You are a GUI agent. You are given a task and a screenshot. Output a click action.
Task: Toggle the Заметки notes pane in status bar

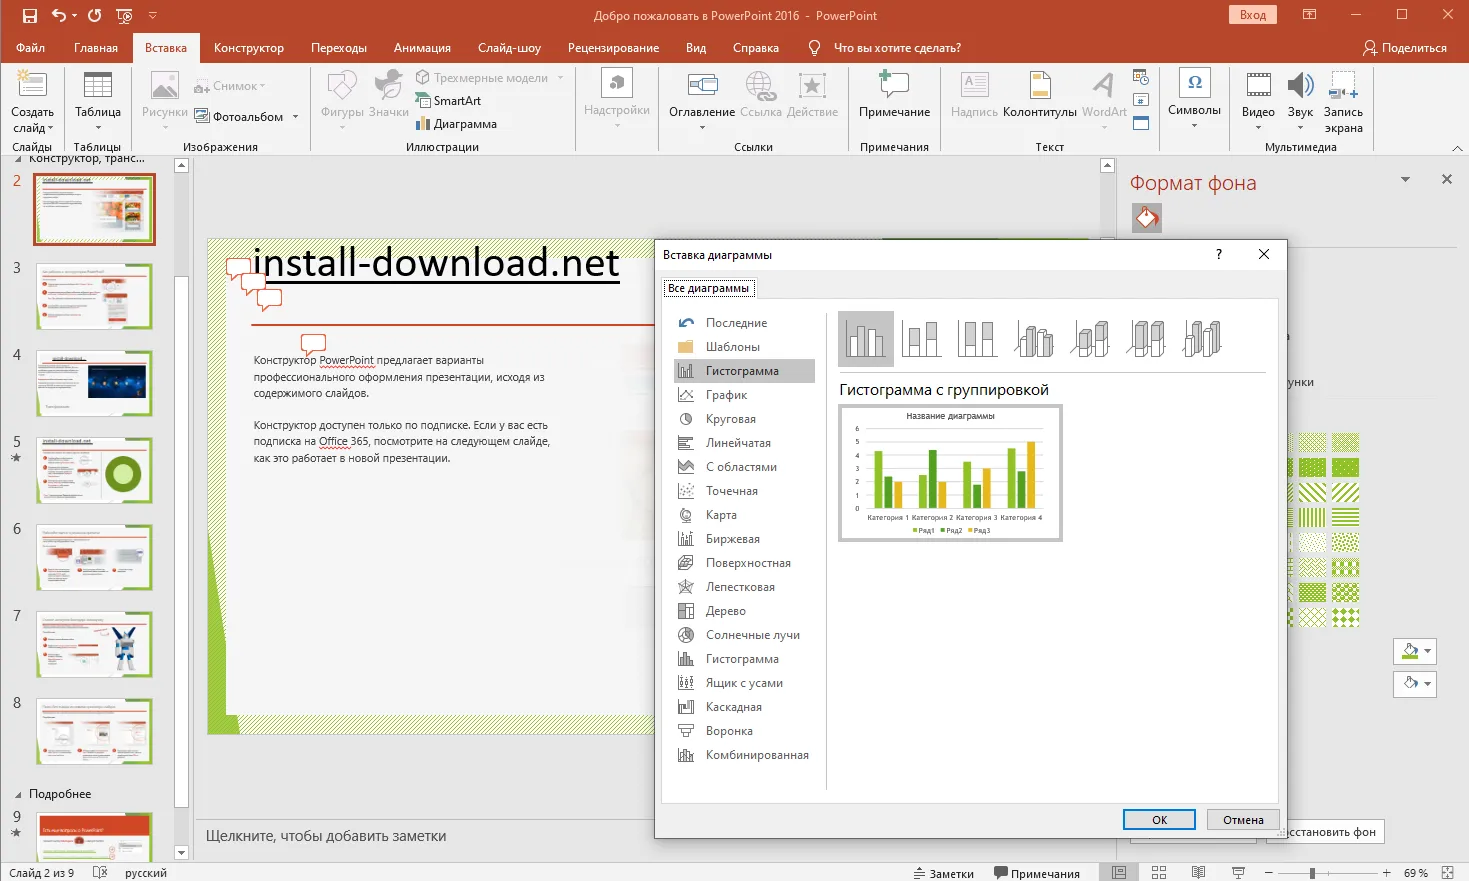[x=943, y=873]
